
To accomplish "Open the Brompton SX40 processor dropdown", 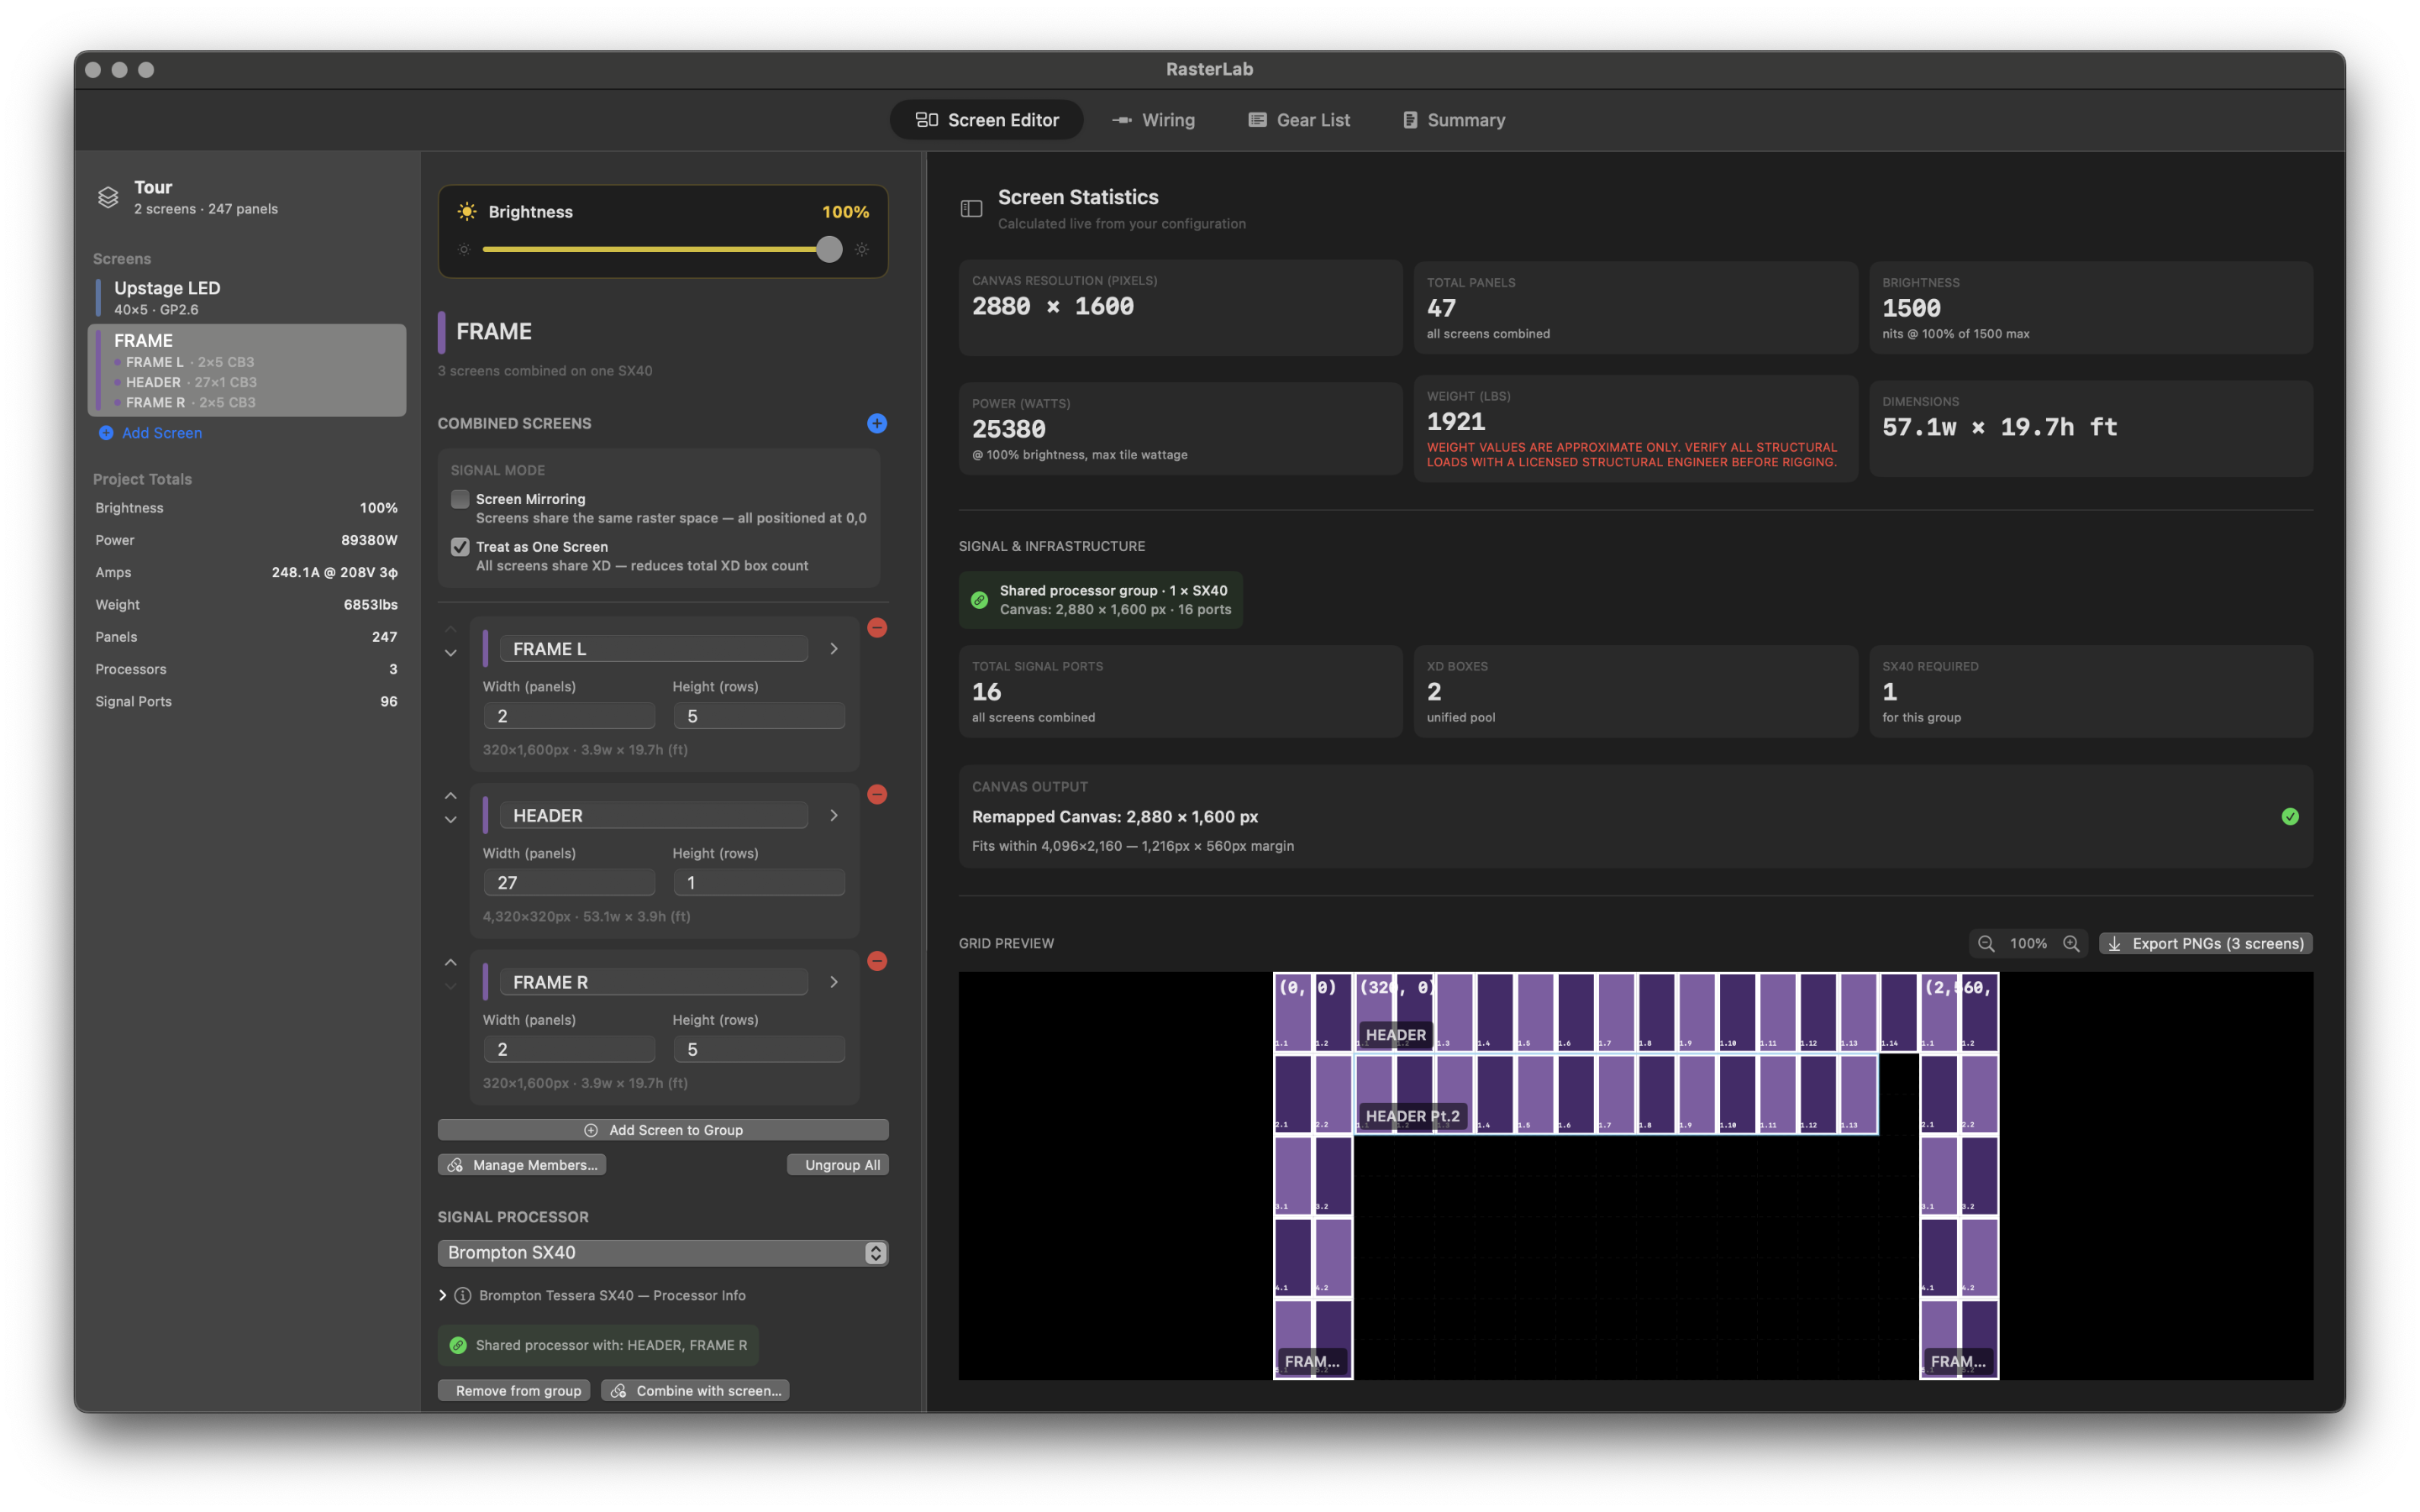I will tap(662, 1252).
